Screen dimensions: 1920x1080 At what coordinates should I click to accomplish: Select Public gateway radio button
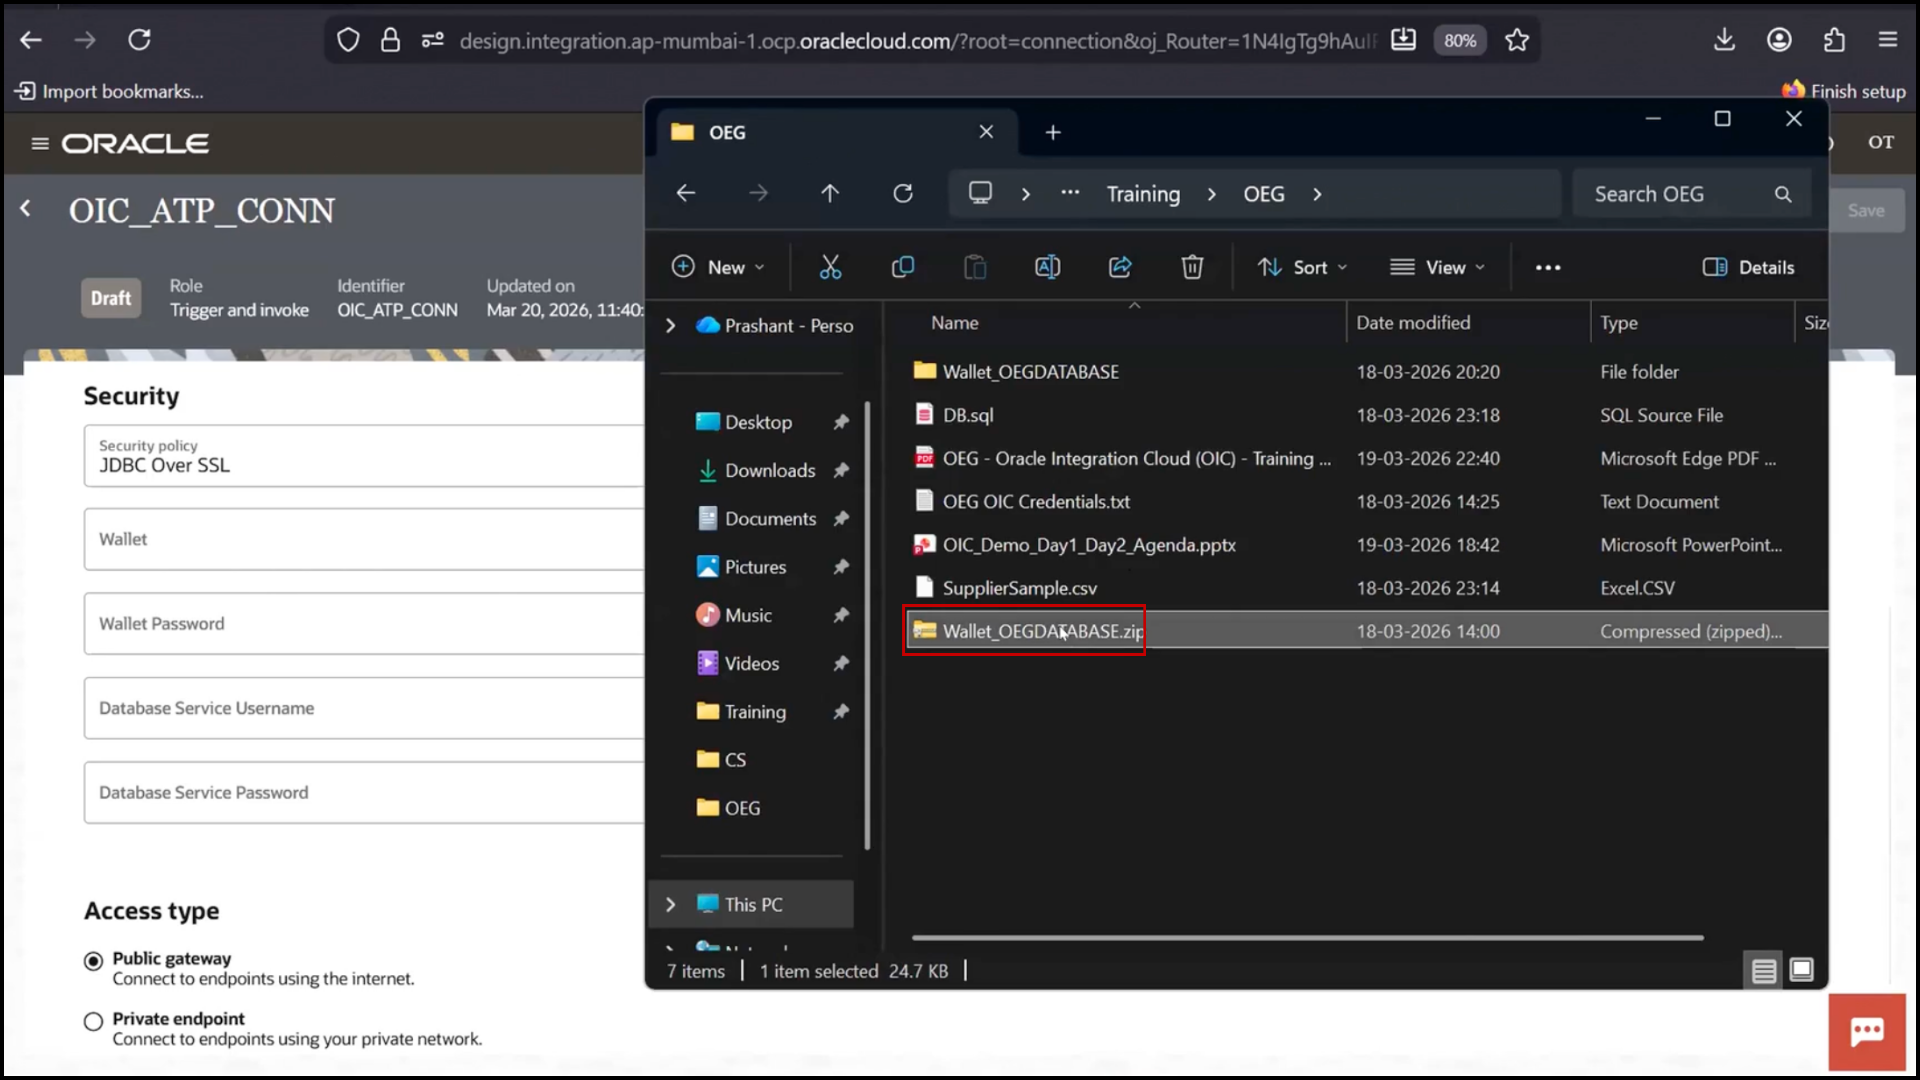click(93, 961)
